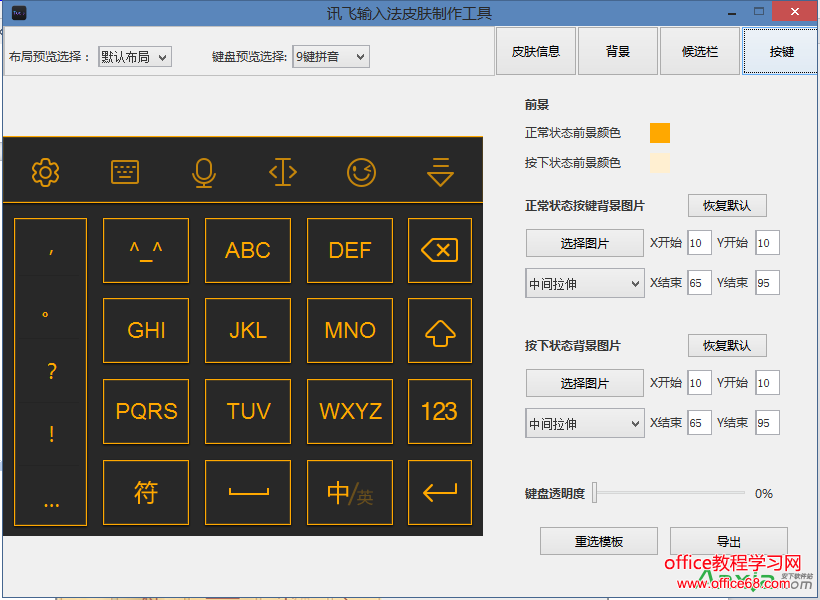
Task: Select the 123 number key
Action: 439,411
